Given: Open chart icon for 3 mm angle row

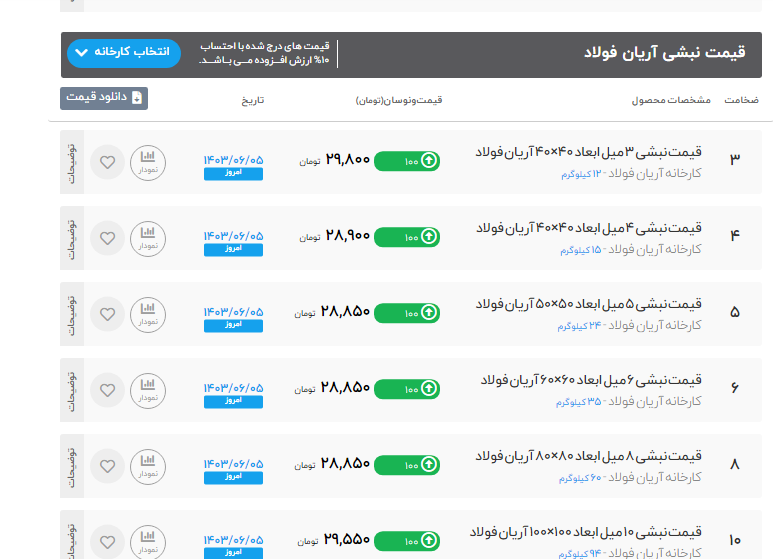Looking at the screenshot, I should click(148, 162).
